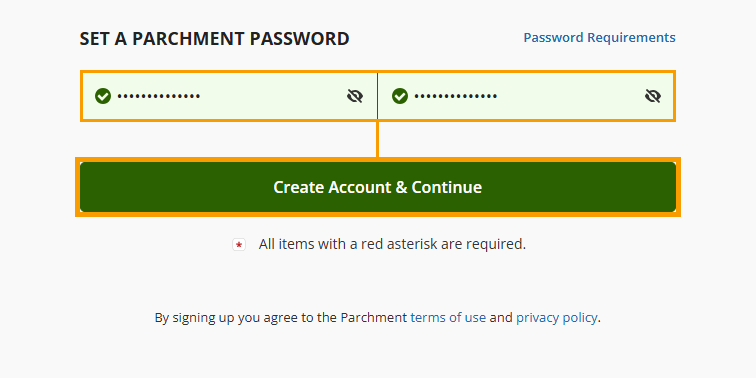Open the Password Requirements link
This screenshot has height=378, width=756.
click(599, 38)
